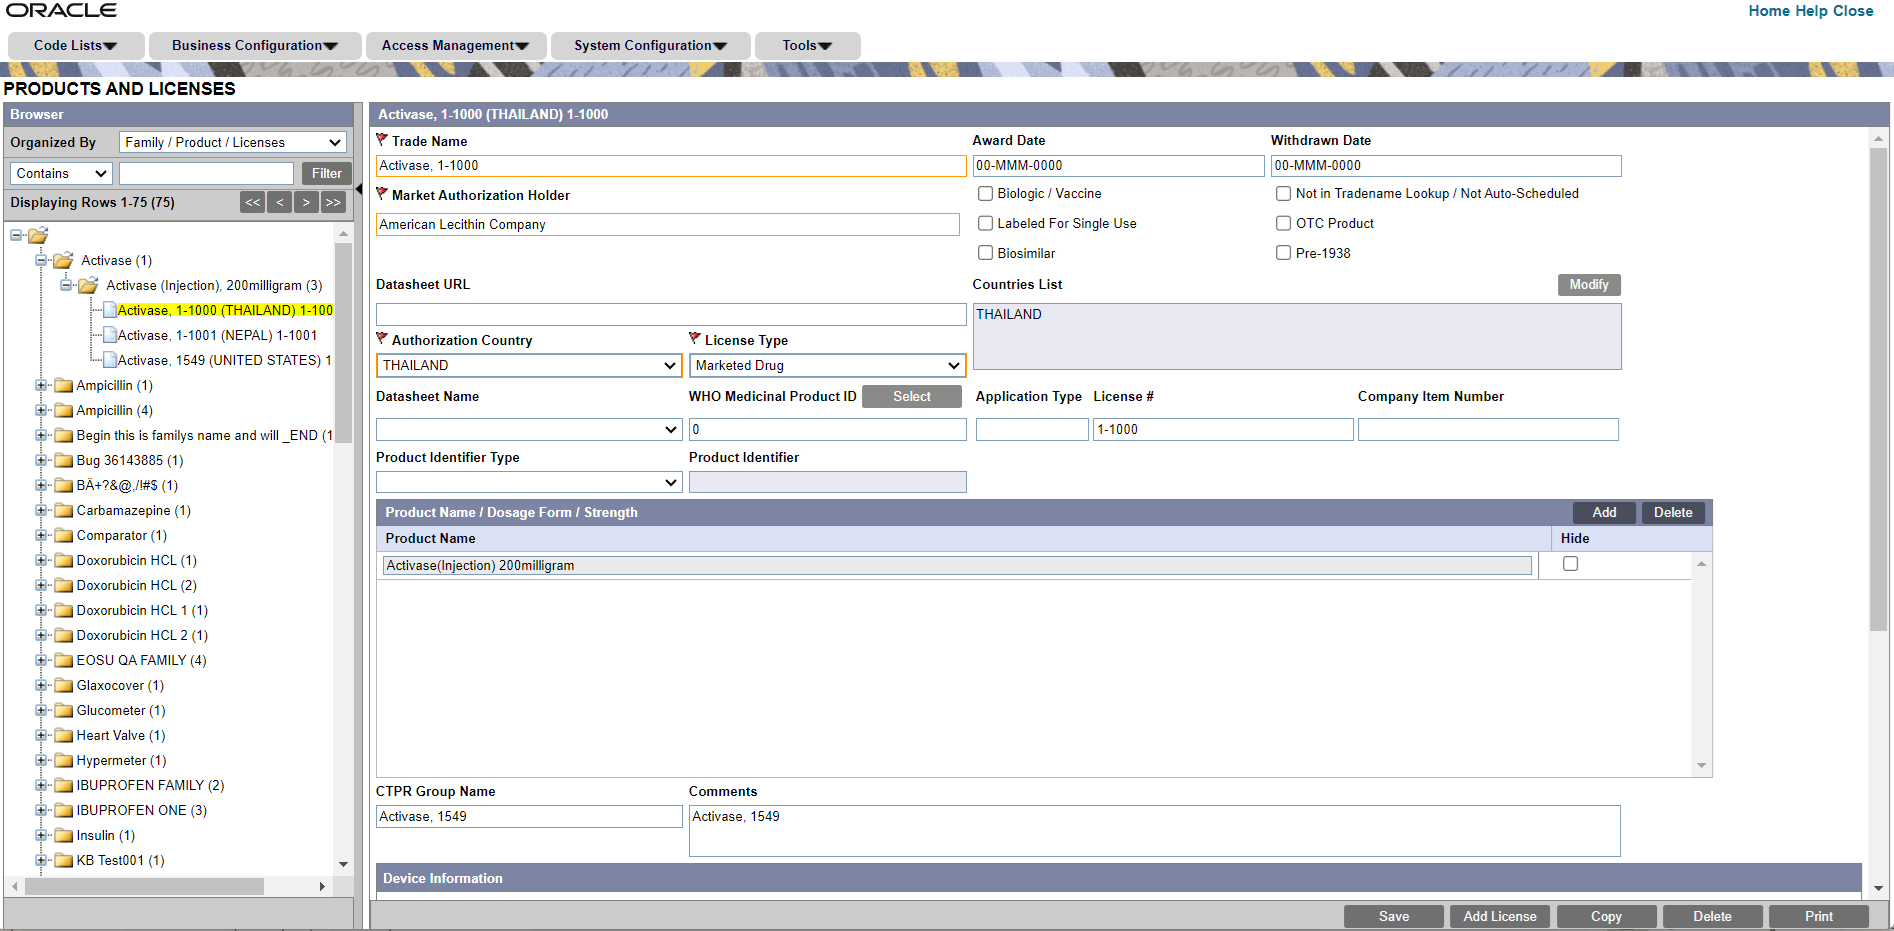Open the Contains filter type dropdown
1894x931 pixels.
(61, 173)
